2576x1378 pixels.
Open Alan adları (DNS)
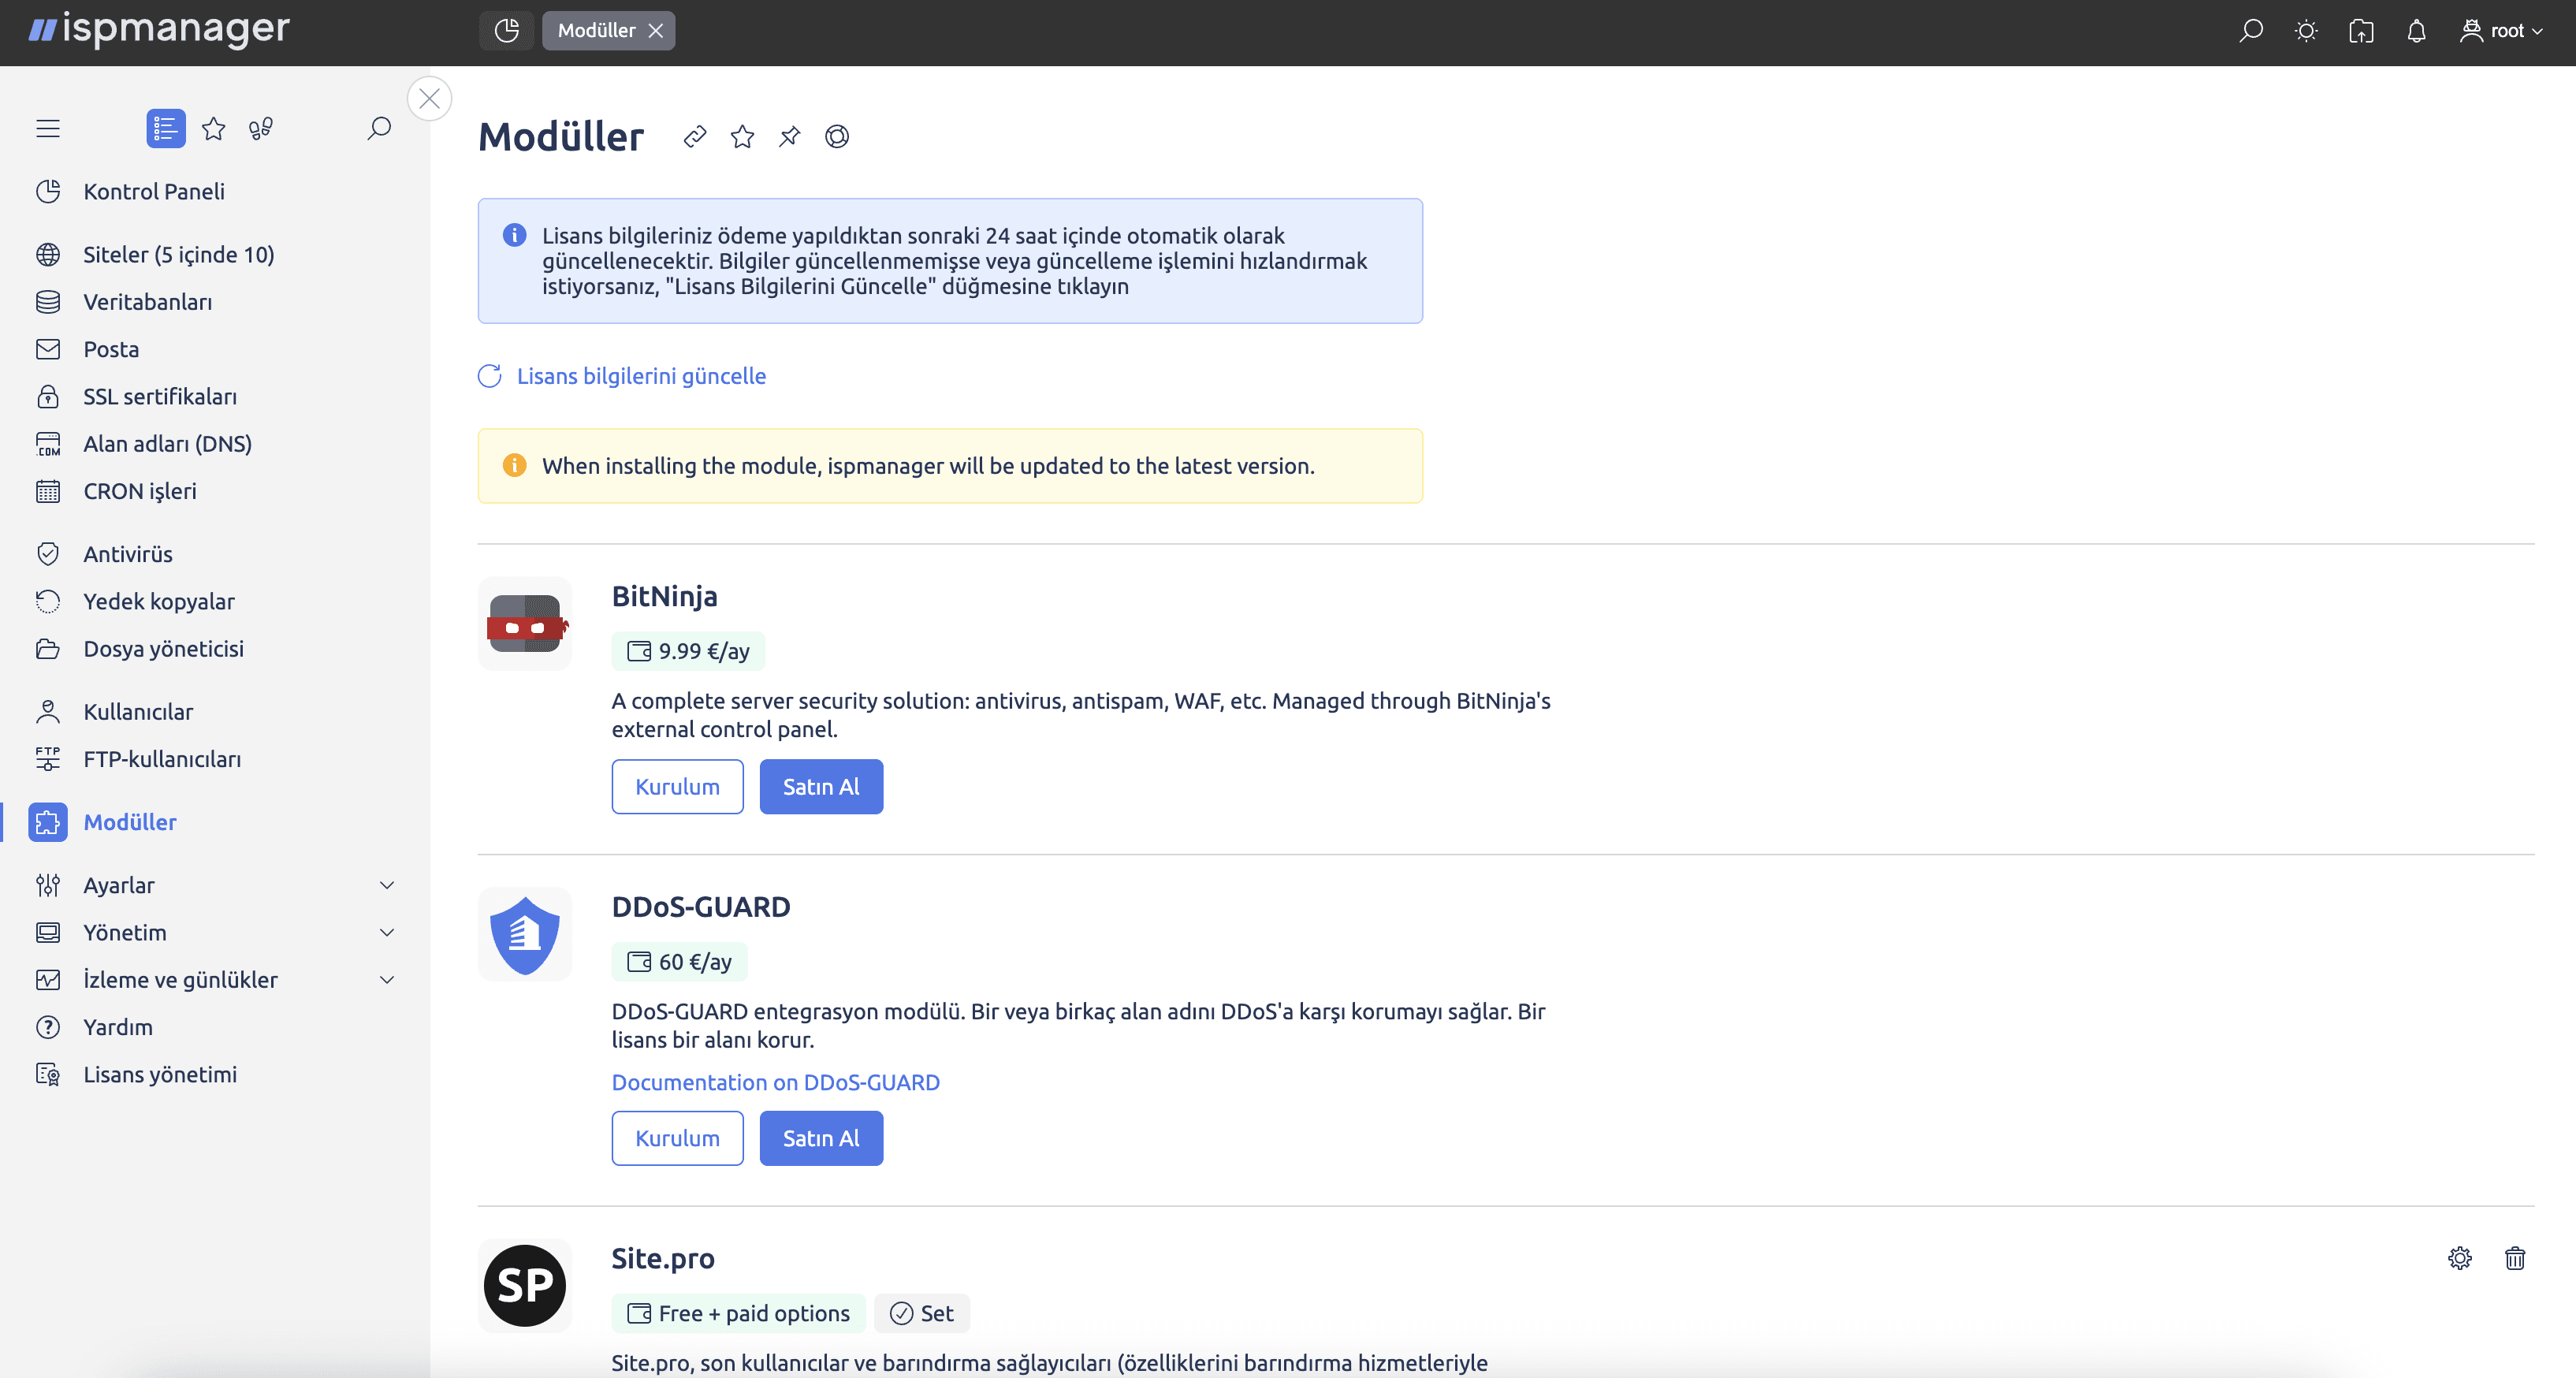point(167,443)
